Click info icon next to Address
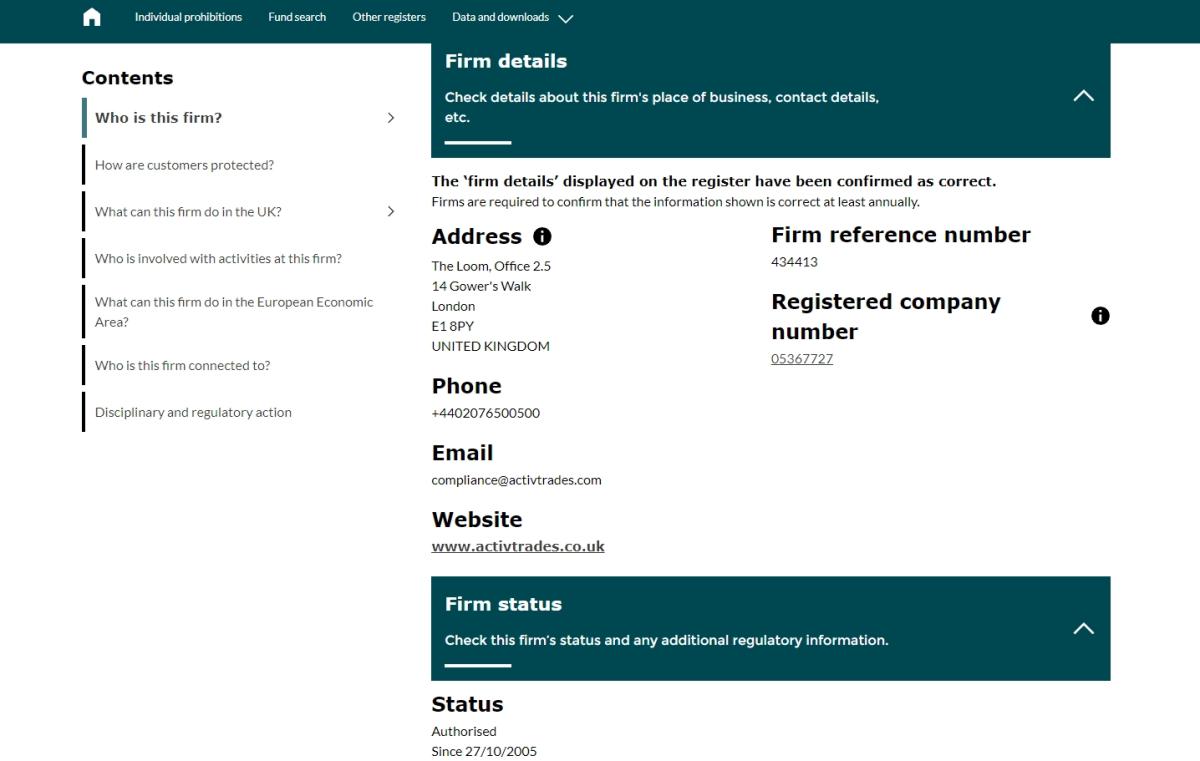 coord(542,237)
